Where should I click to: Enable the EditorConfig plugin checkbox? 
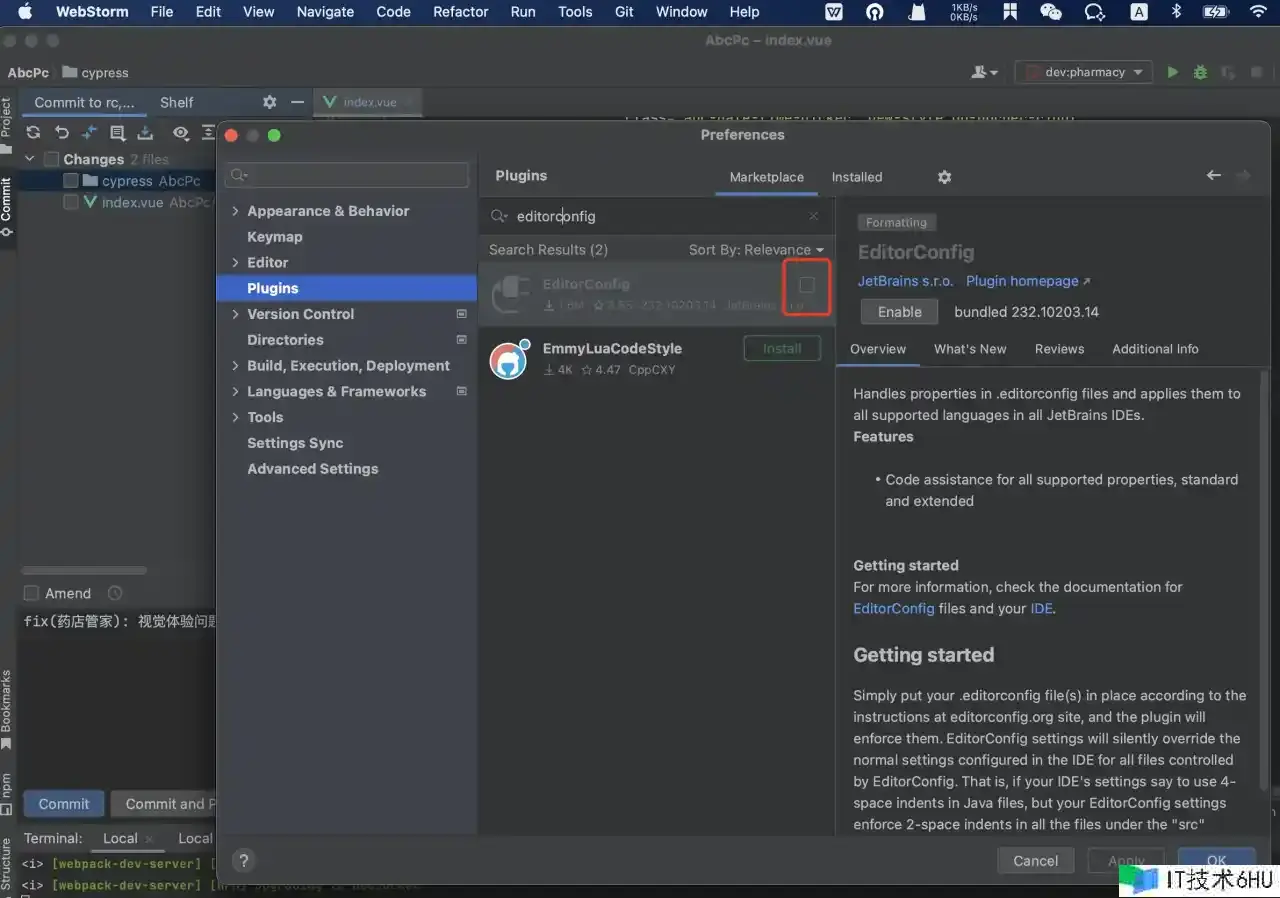[807, 285]
